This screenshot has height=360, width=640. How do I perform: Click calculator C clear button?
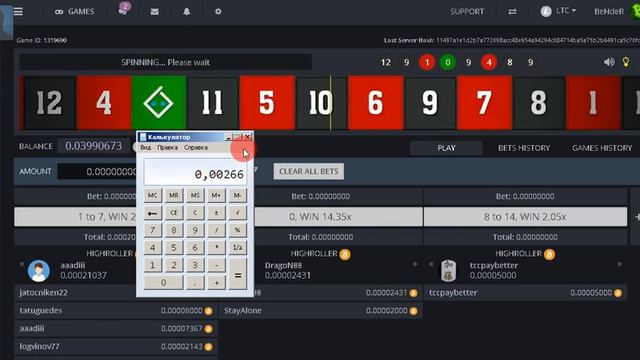pyautogui.click(x=195, y=213)
